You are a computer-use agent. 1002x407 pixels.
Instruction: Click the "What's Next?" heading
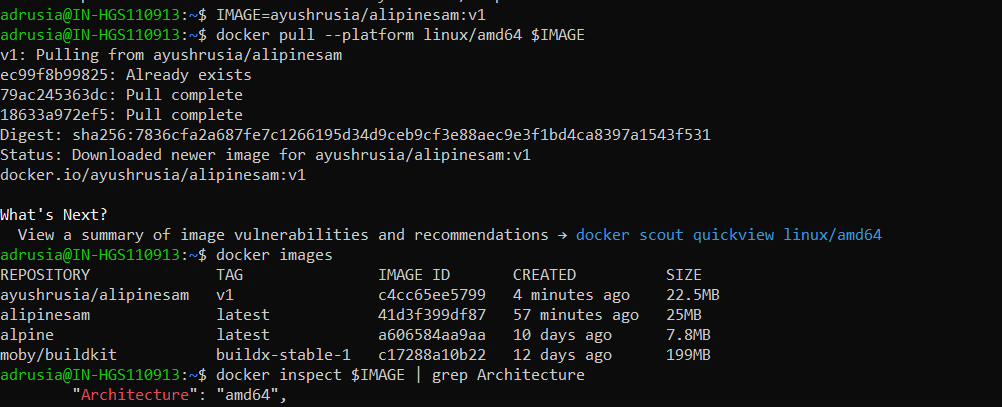pos(54,215)
